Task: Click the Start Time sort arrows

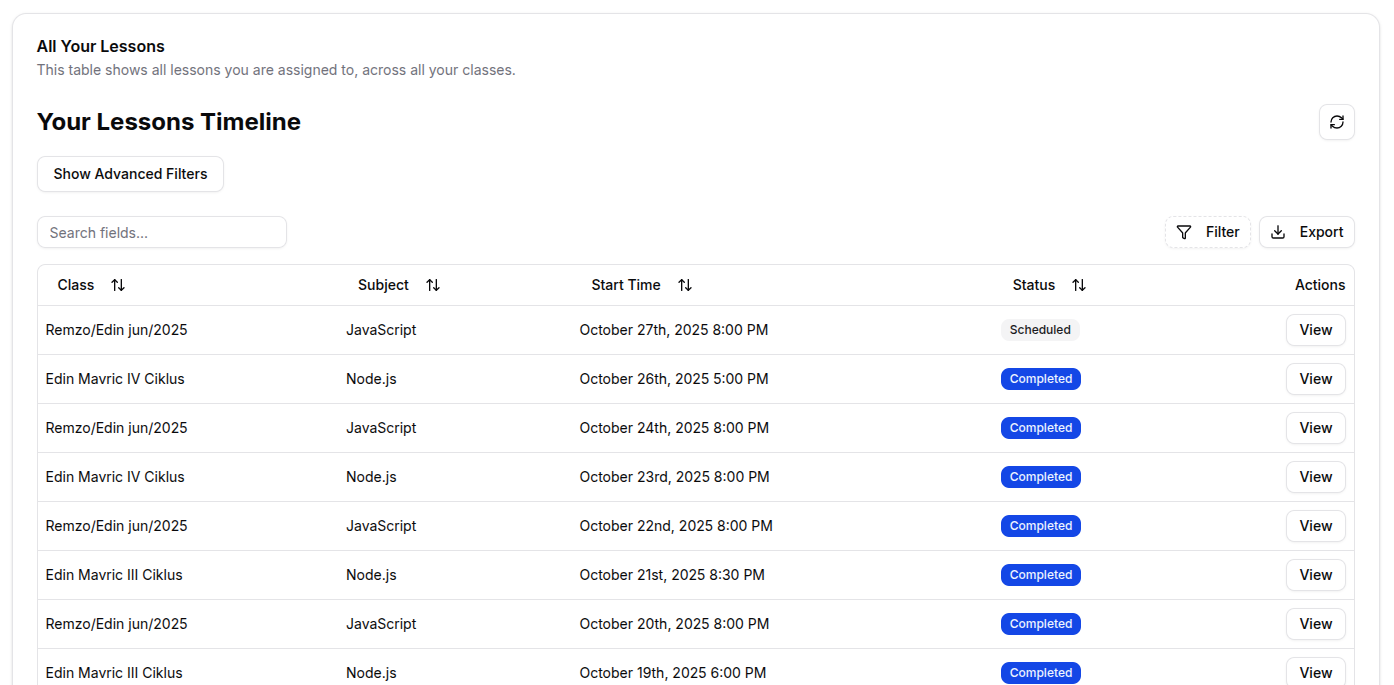Action: click(685, 285)
